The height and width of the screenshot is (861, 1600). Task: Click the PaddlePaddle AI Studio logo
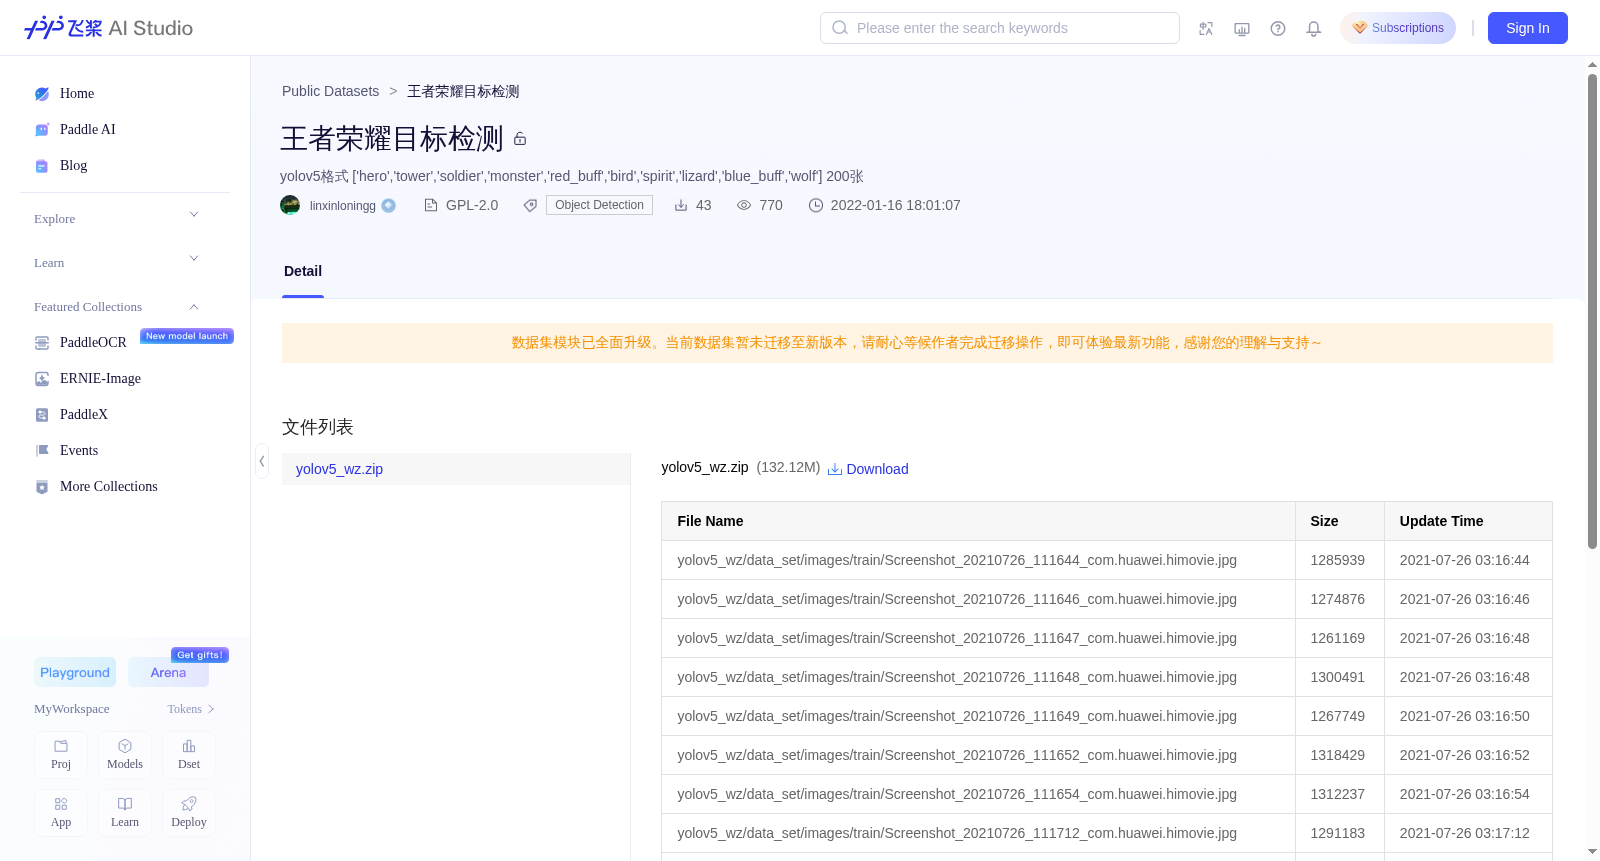coord(108,28)
